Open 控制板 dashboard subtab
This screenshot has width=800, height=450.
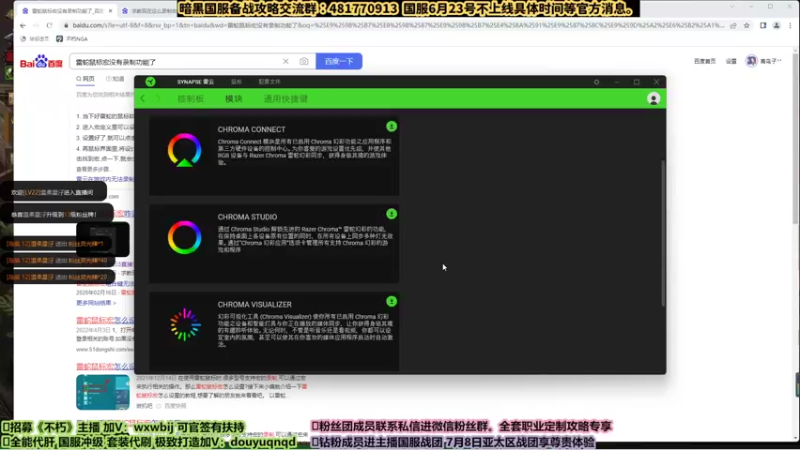191,99
